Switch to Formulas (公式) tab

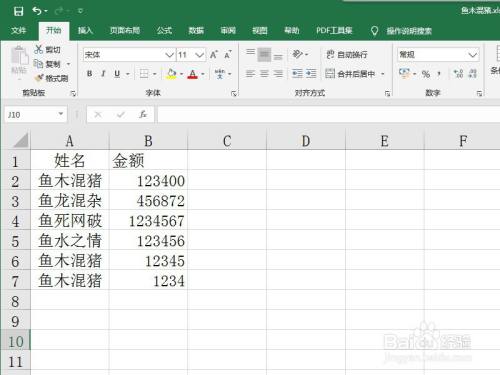(164, 31)
